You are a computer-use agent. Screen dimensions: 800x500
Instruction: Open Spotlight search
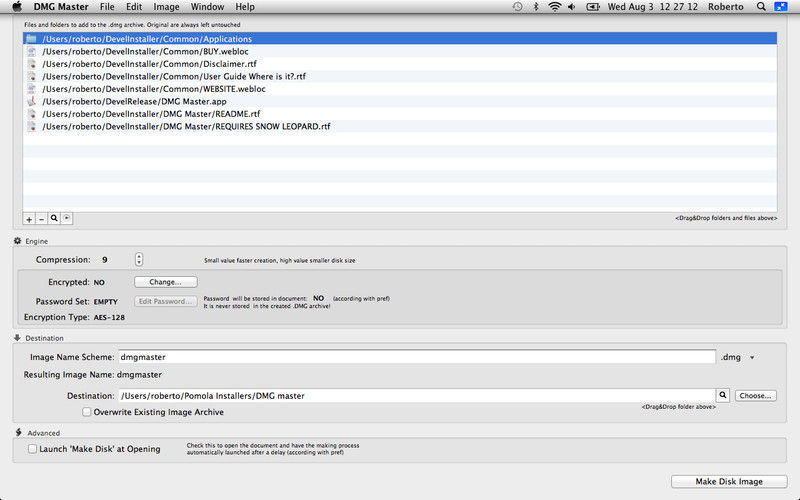pyautogui.click(x=761, y=7)
